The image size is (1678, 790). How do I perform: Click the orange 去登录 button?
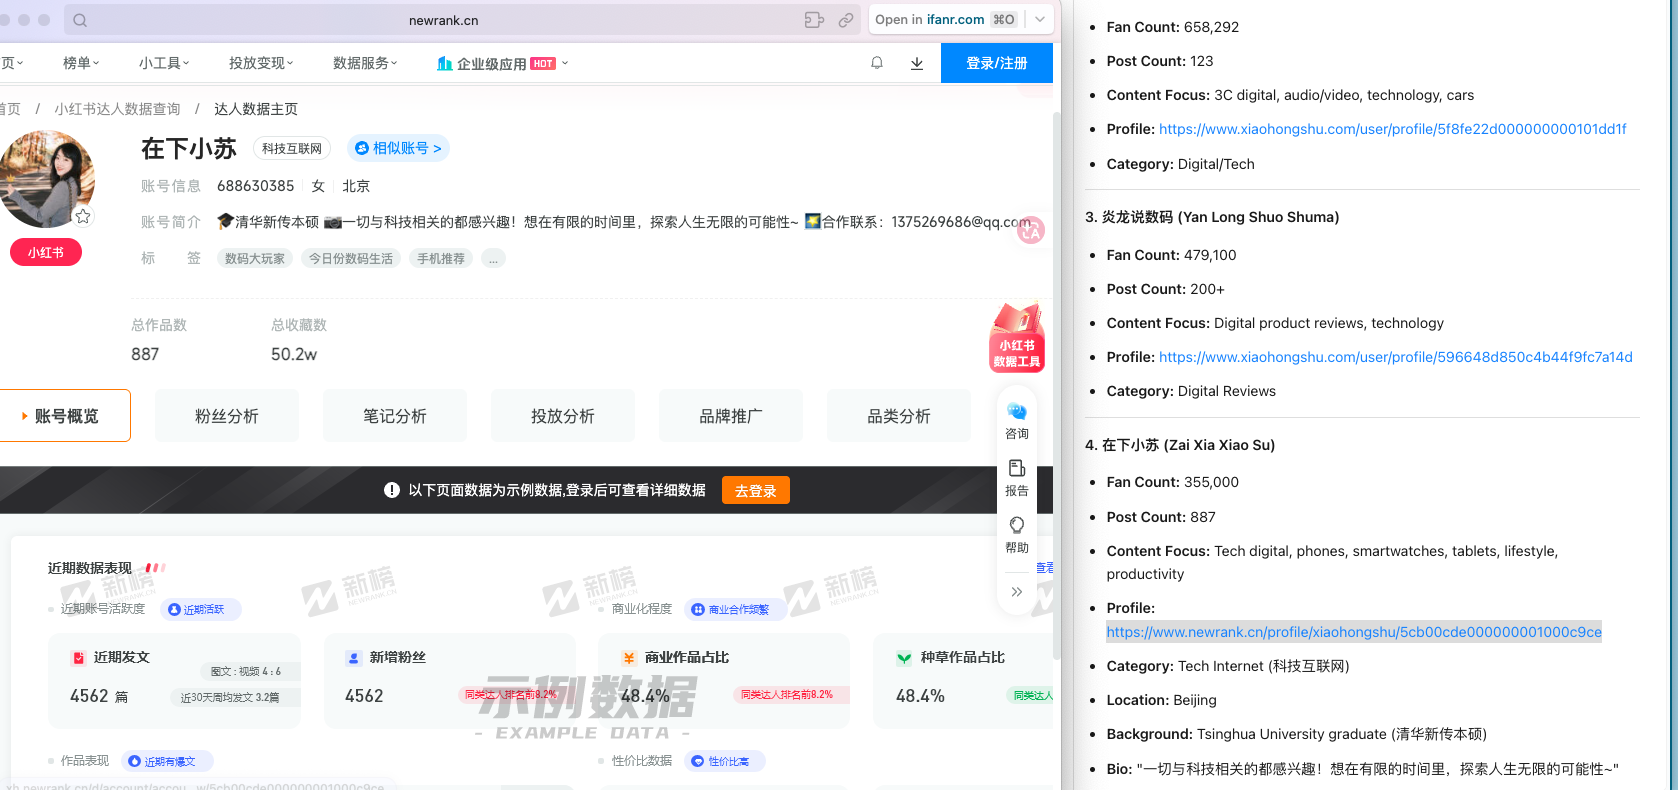pos(756,491)
